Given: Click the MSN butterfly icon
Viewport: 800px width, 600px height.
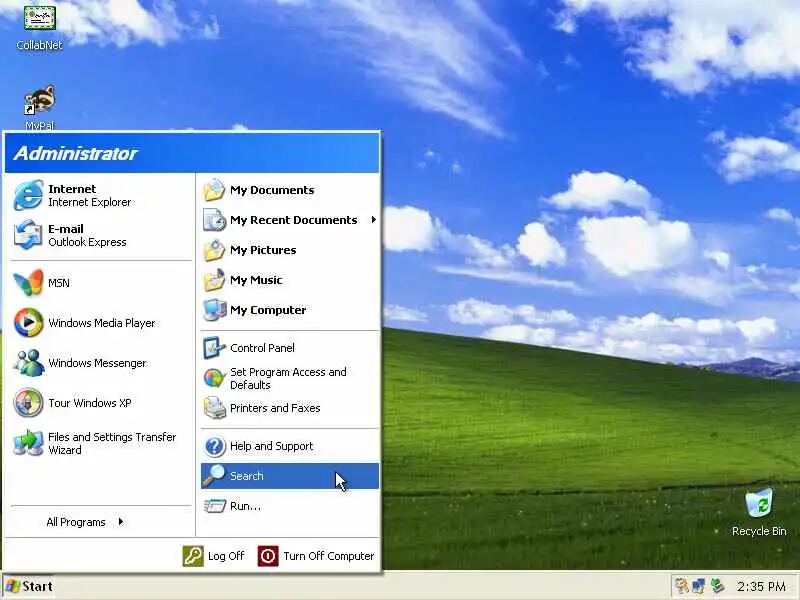Looking at the screenshot, I should pos(28,283).
